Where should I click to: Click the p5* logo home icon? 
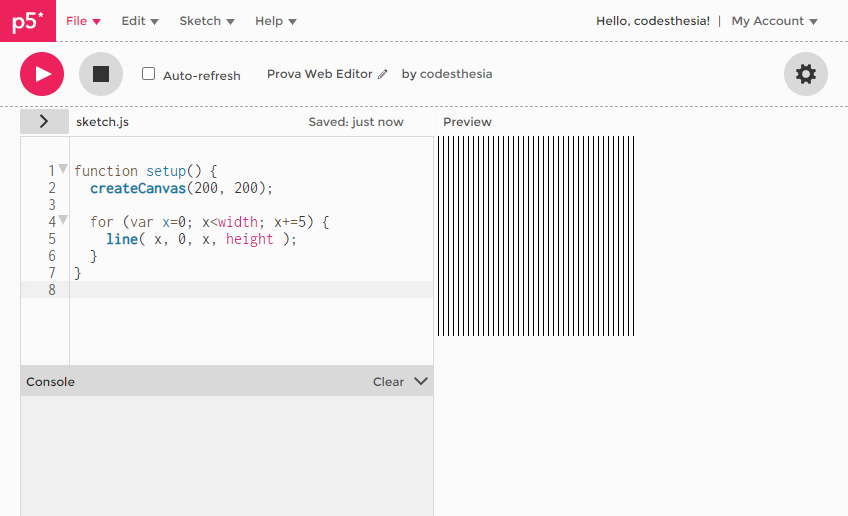[x=27, y=21]
